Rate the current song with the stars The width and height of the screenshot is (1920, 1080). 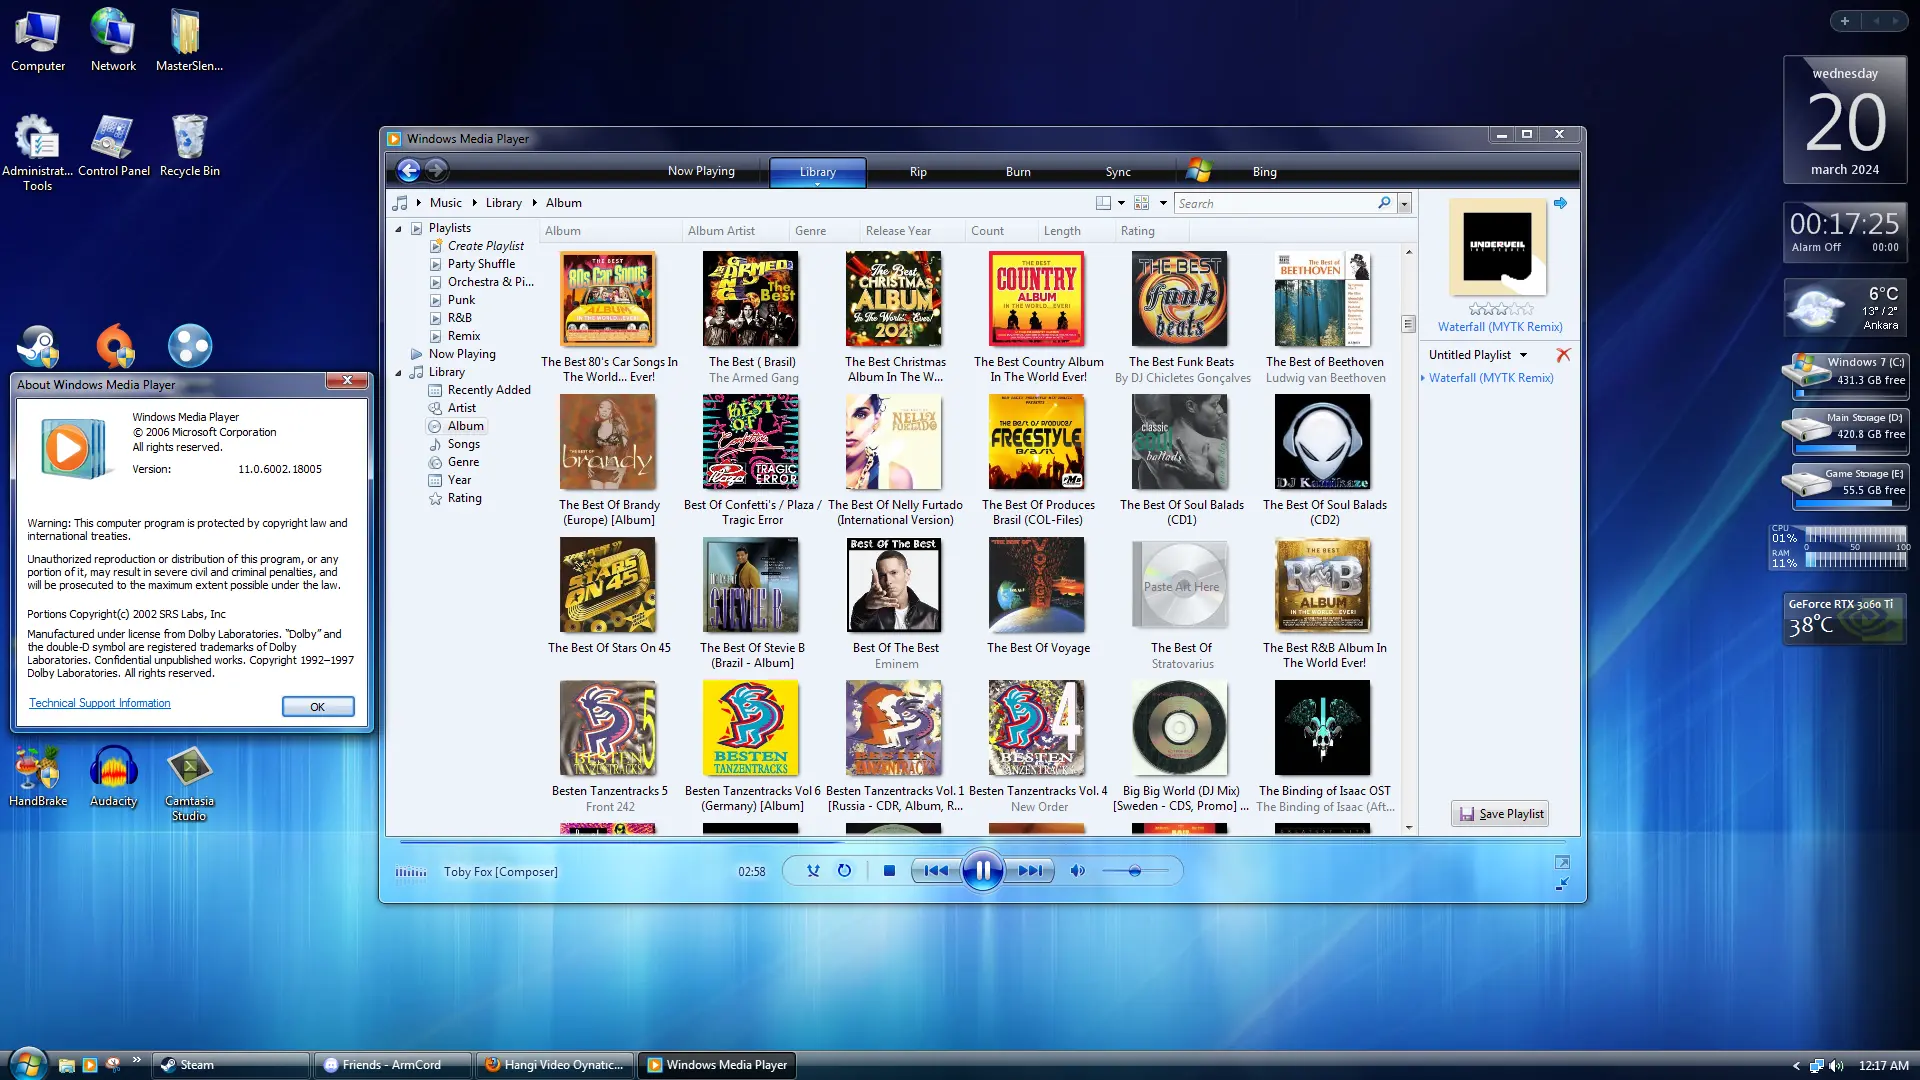tap(1500, 310)
